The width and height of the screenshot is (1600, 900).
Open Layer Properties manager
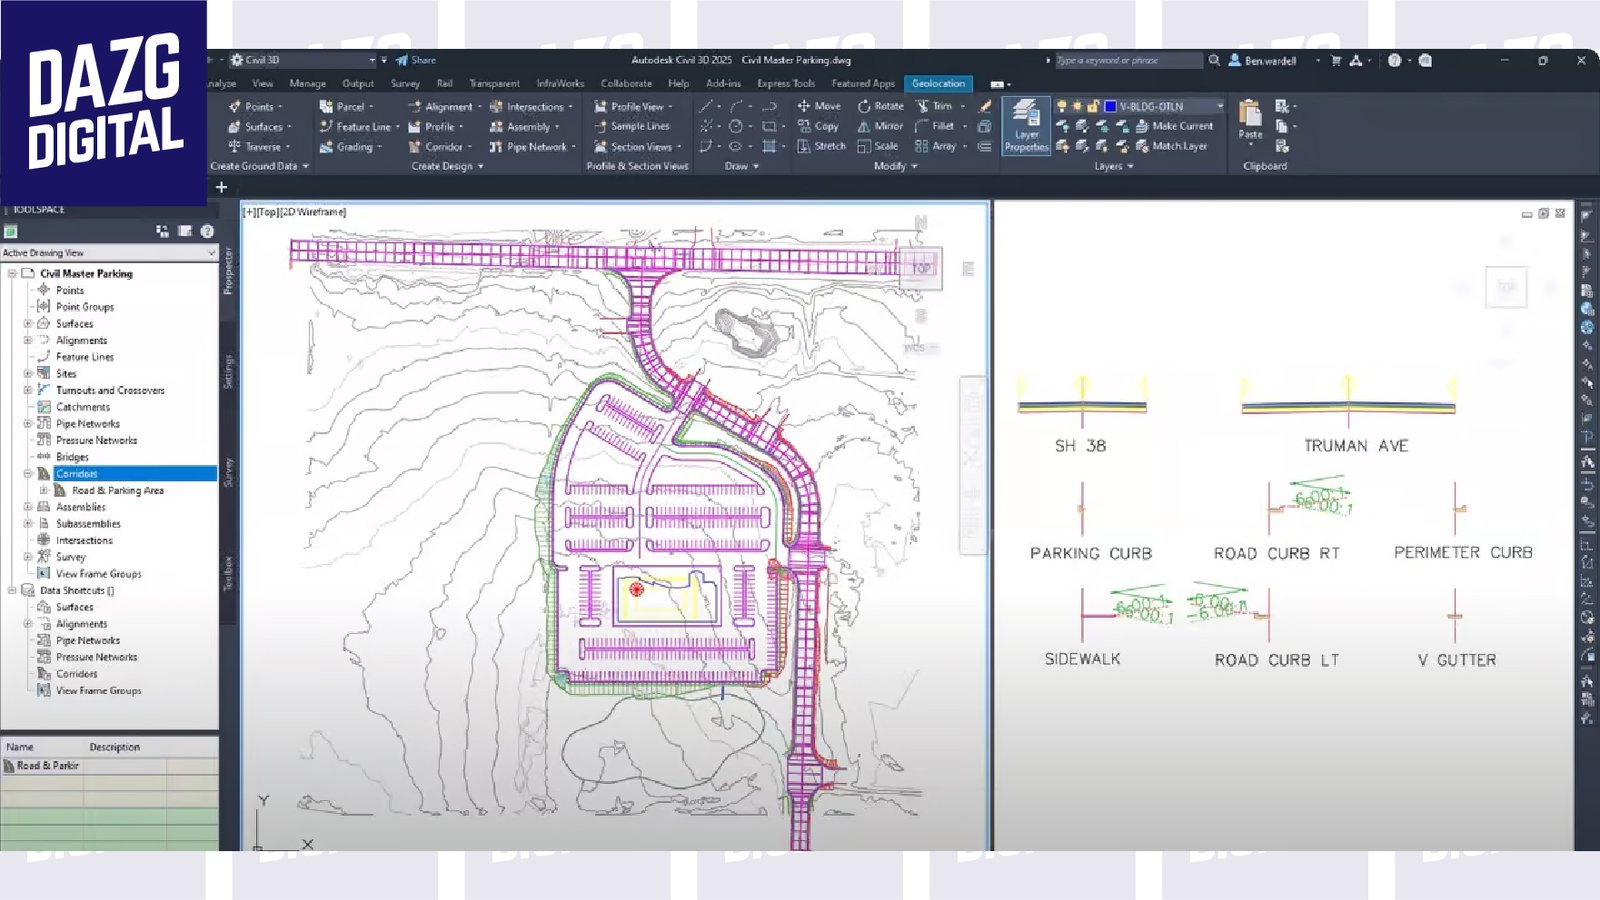[x=1026, y=126]
